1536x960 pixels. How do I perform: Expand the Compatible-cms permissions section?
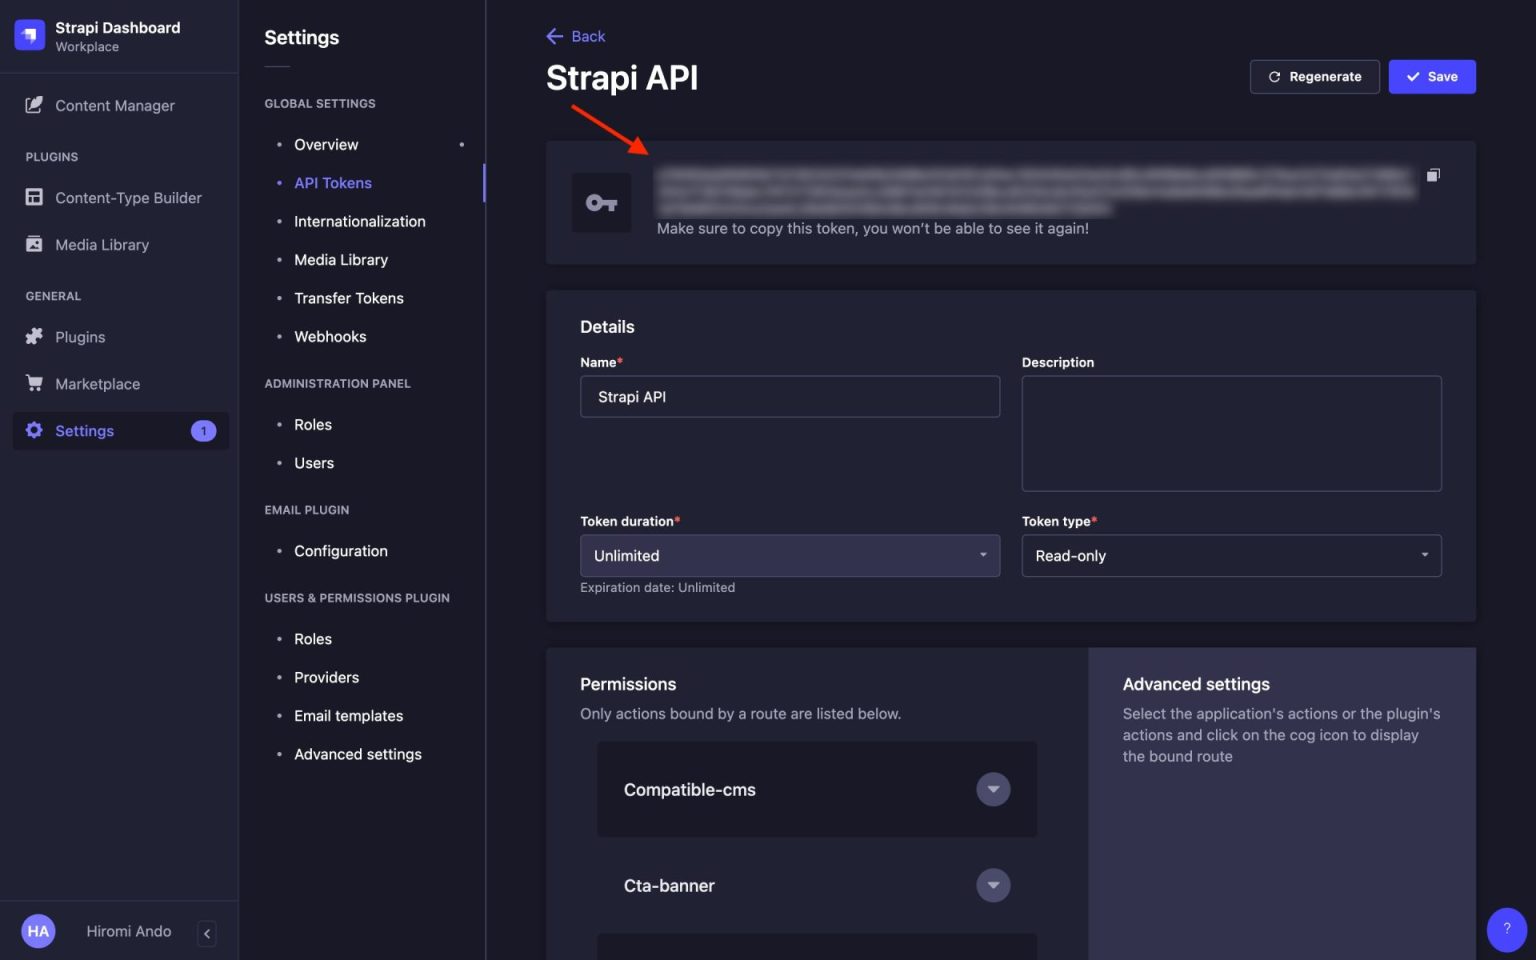tap(993, 789)
